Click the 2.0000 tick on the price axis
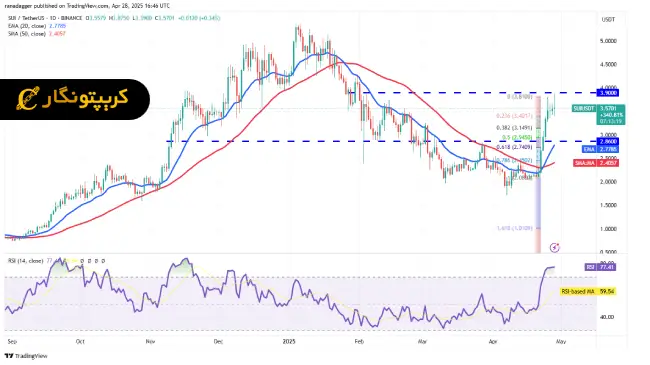The image size is (650, 365). tap(609, 182)
